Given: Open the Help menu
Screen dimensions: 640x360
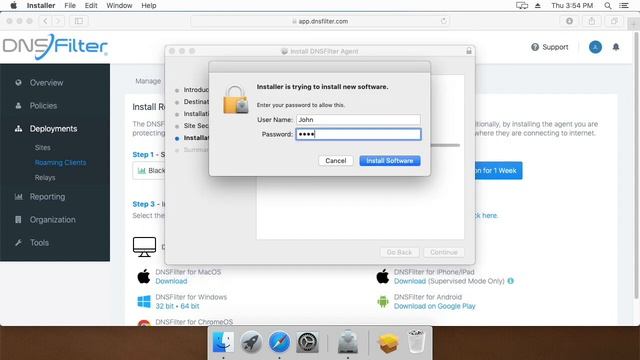Looking at the screenshot, I should (x=149, y=5).
